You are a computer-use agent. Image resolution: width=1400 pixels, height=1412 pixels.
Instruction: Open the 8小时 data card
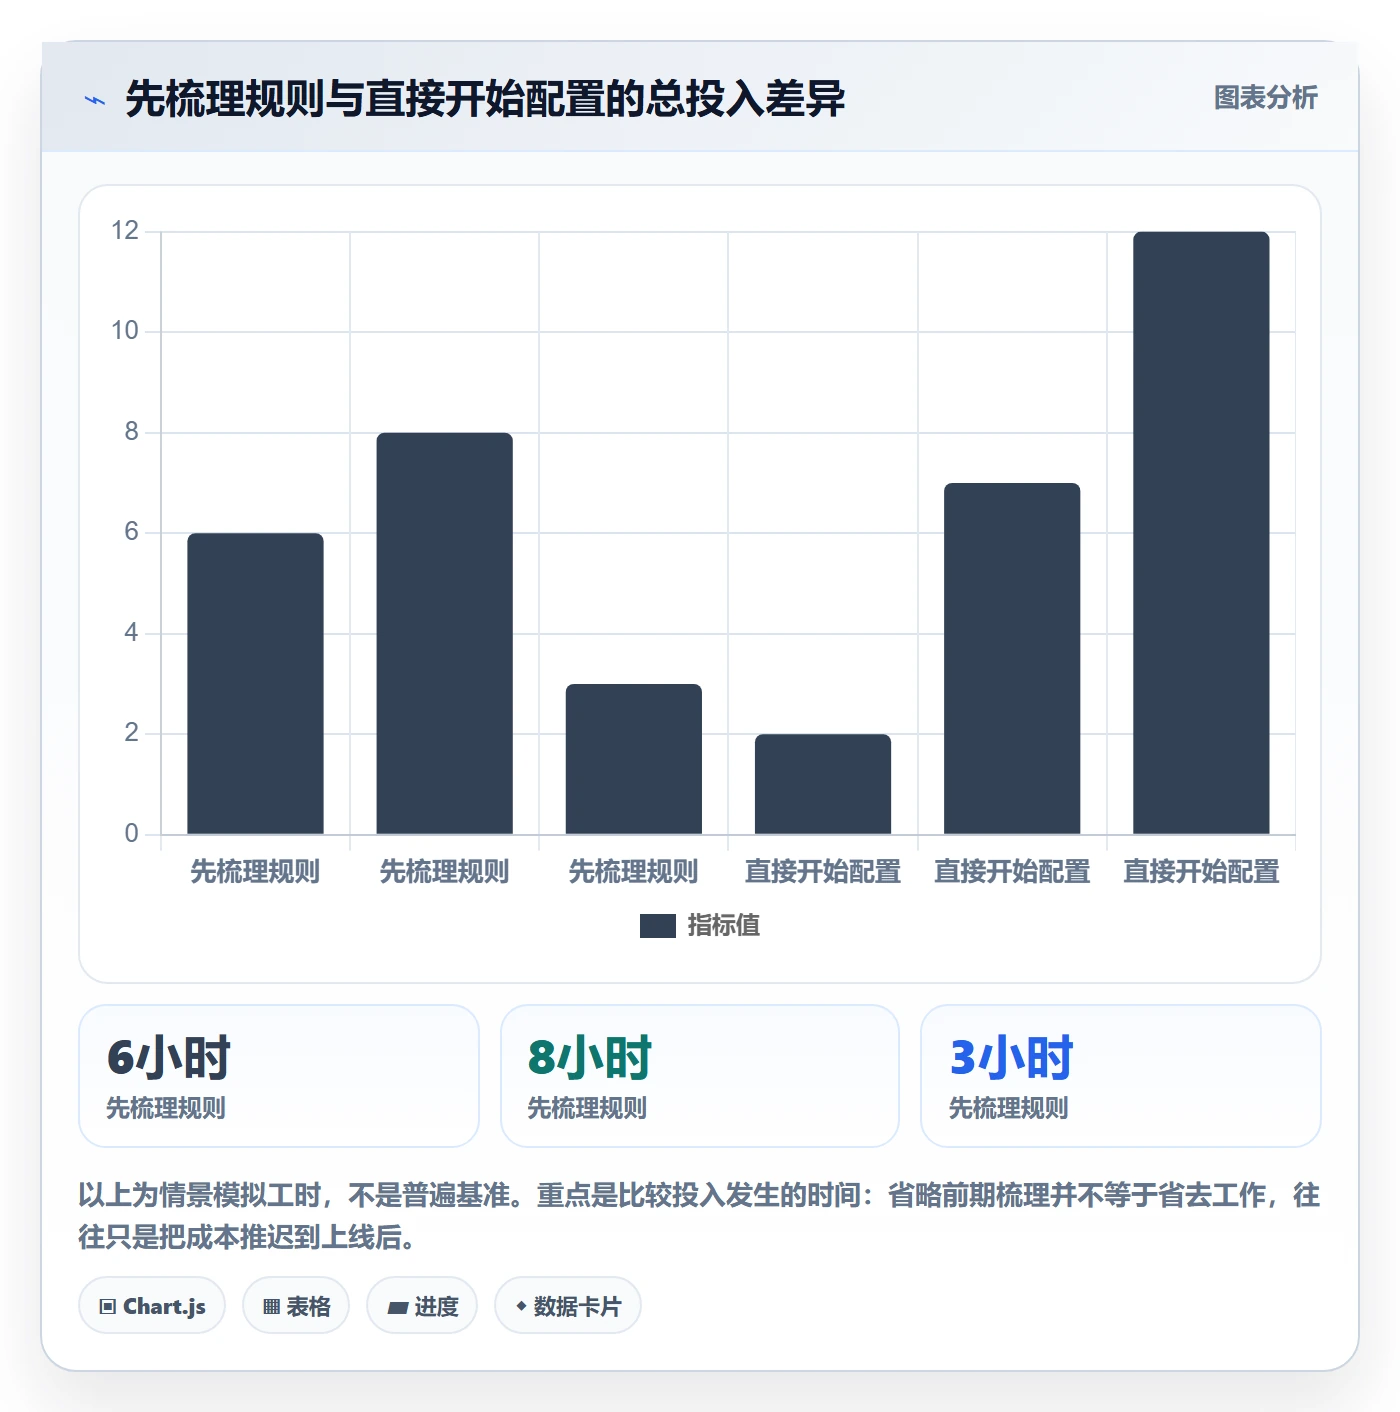click(700, 1076)
